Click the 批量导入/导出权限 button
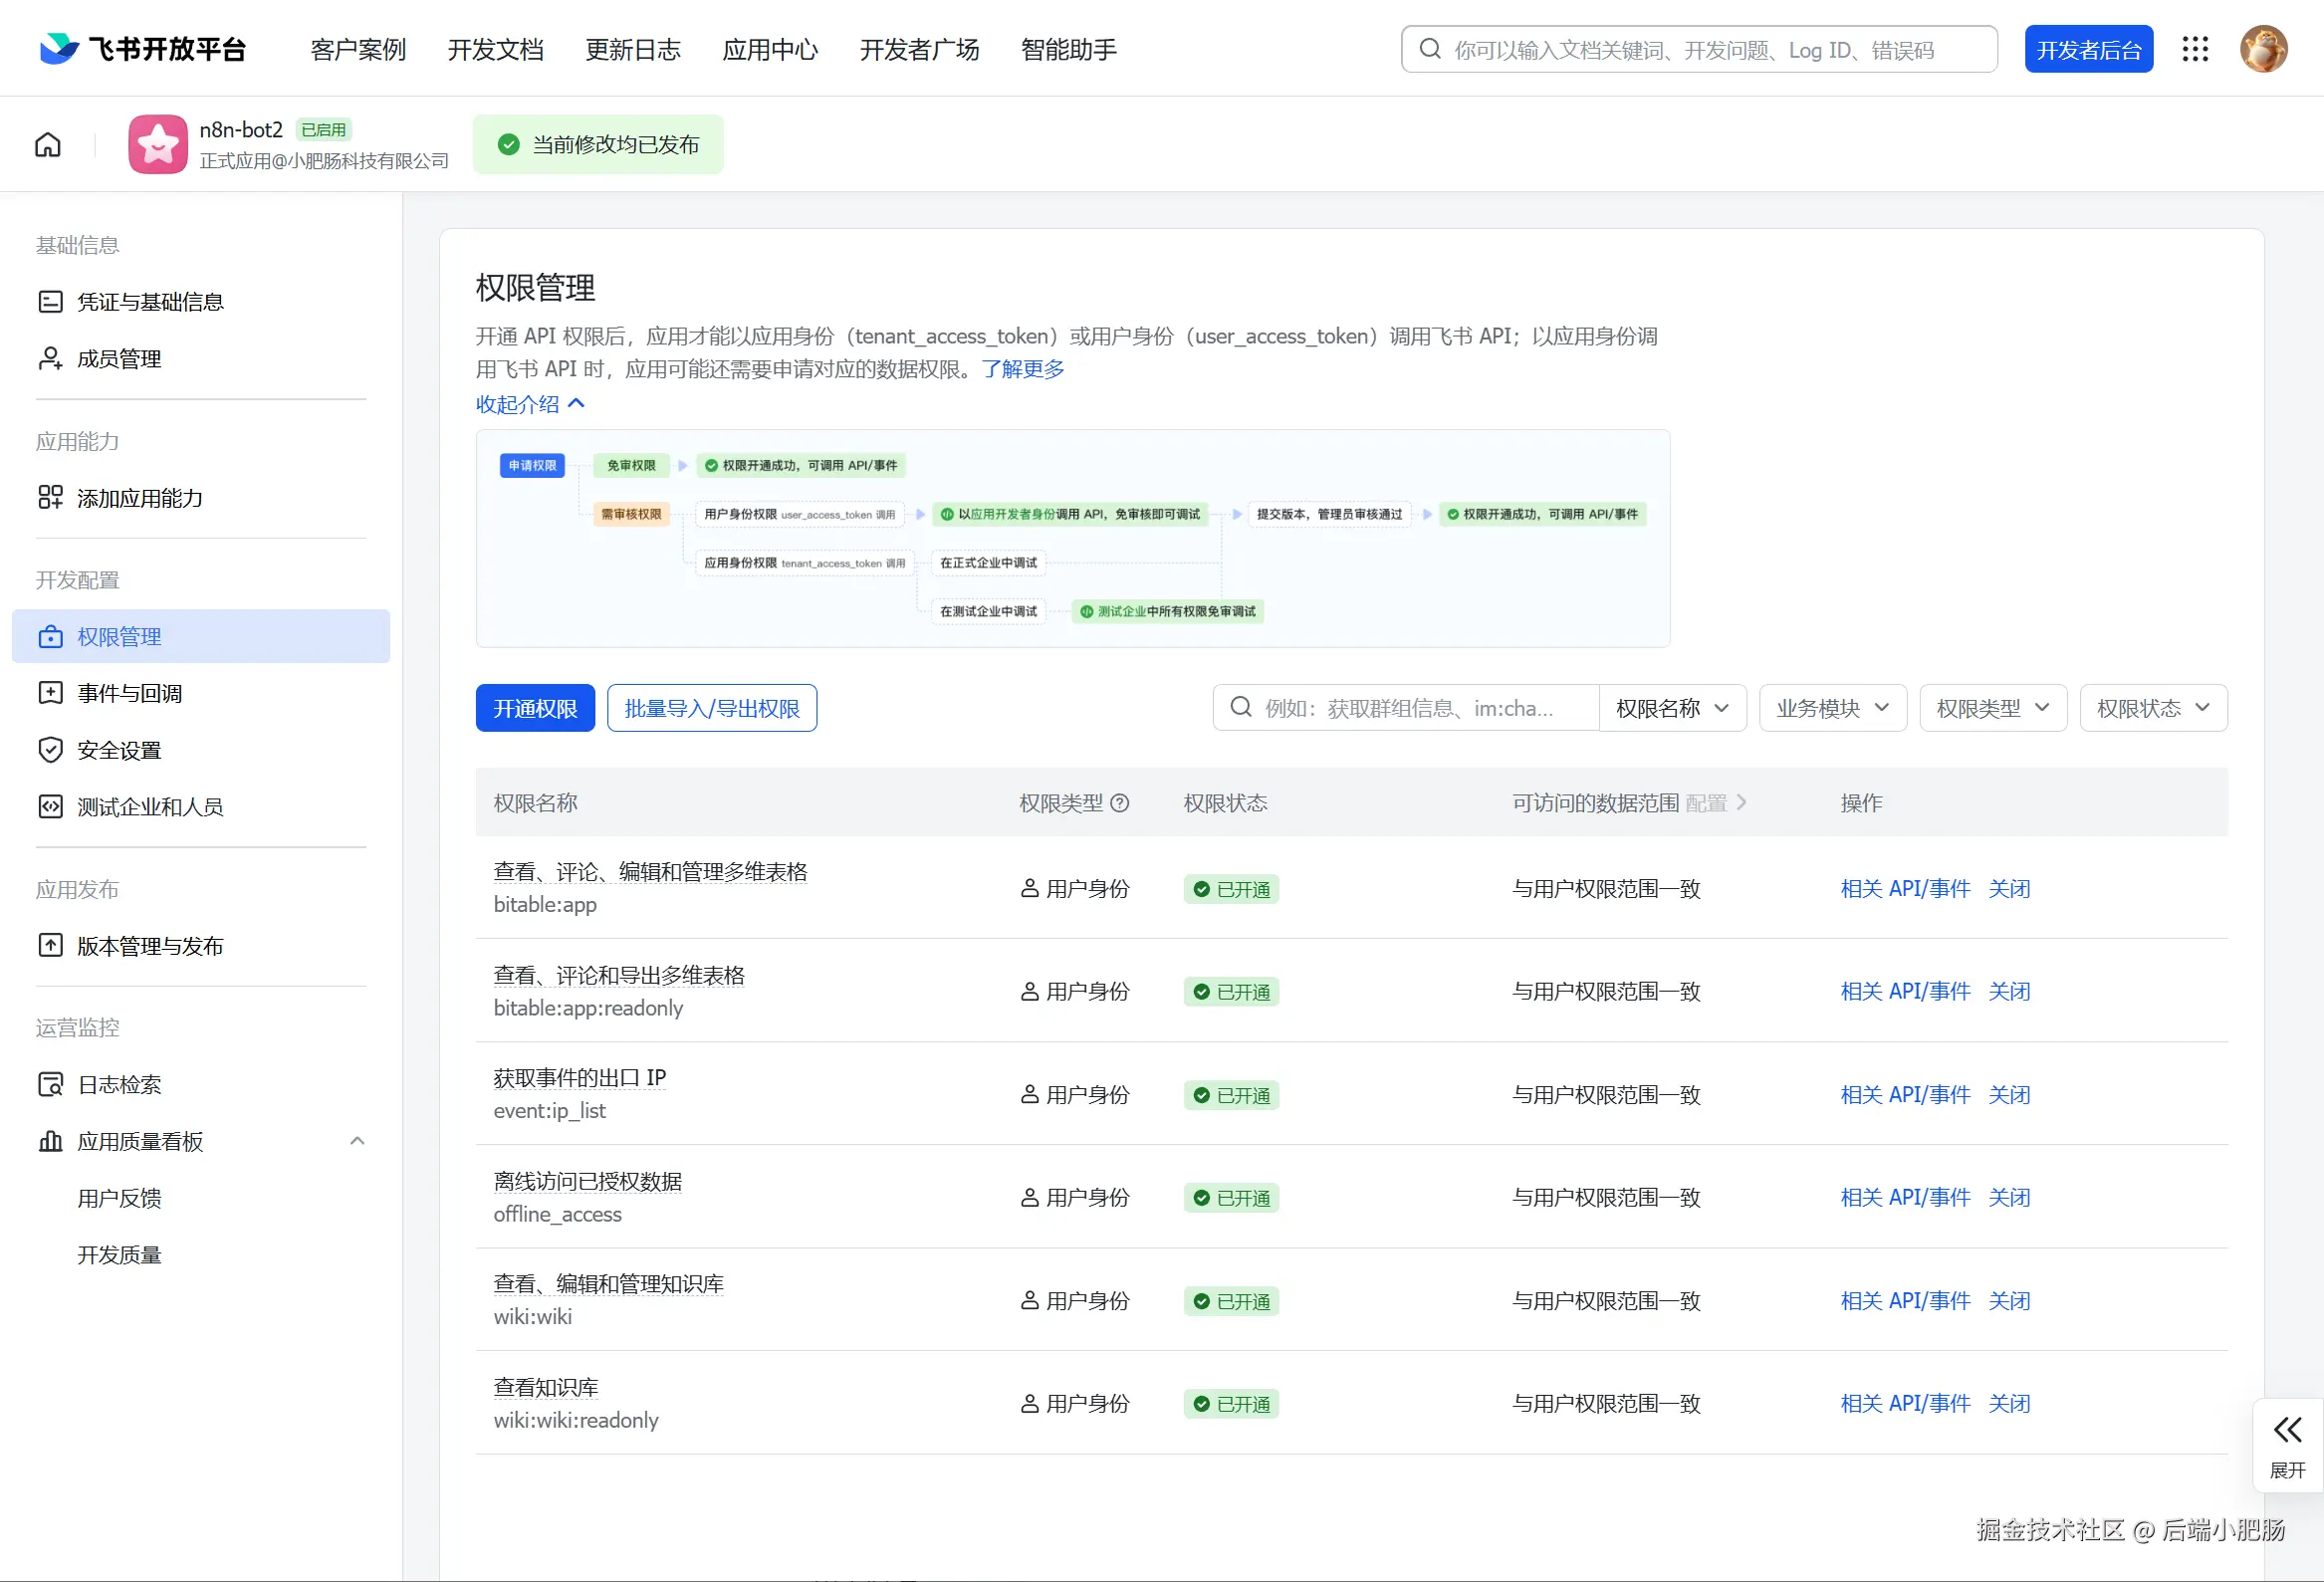This screenshot has width=2324, height=1582. [711, 708]
